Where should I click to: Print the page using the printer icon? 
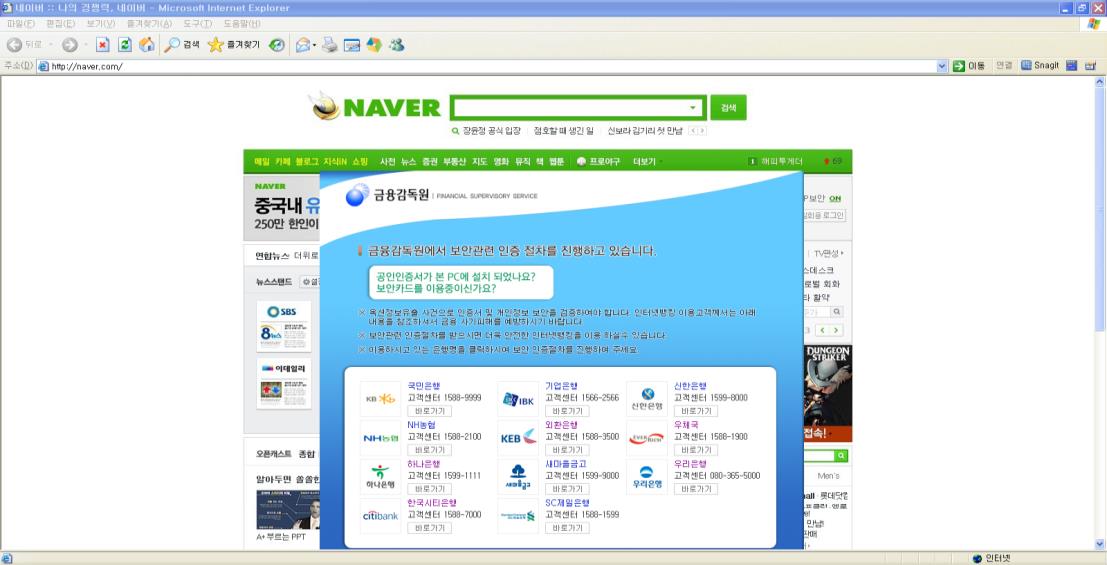(329, 44)
